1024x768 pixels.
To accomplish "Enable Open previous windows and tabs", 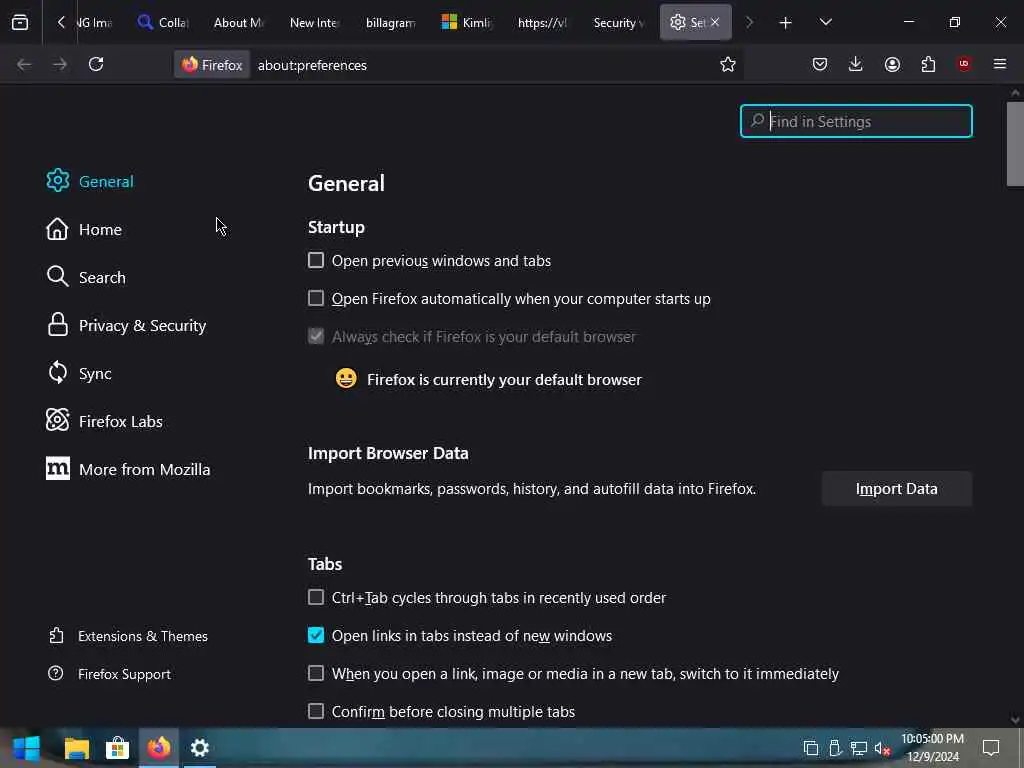I will click(x=316, y=261).
